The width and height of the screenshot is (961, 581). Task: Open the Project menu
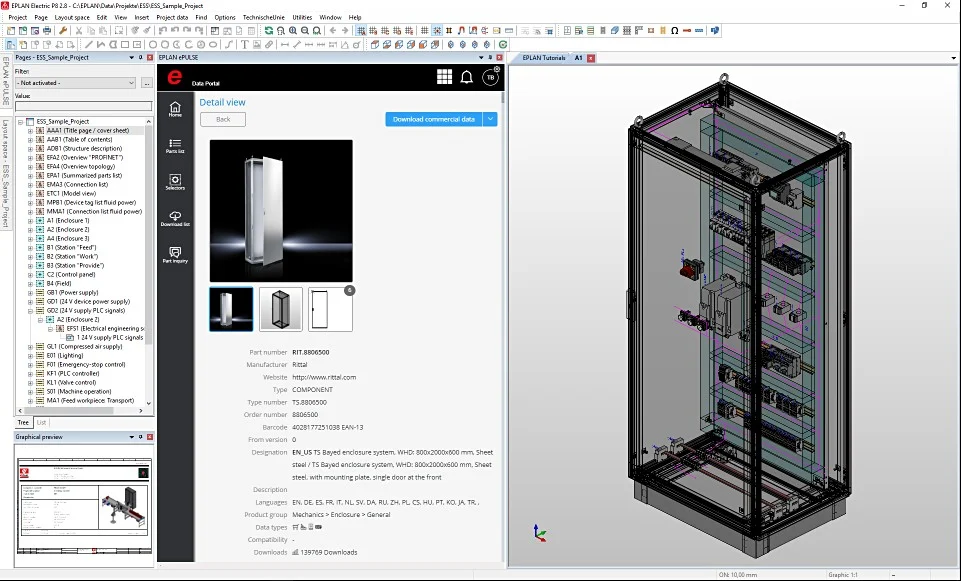tap(18, 17)
